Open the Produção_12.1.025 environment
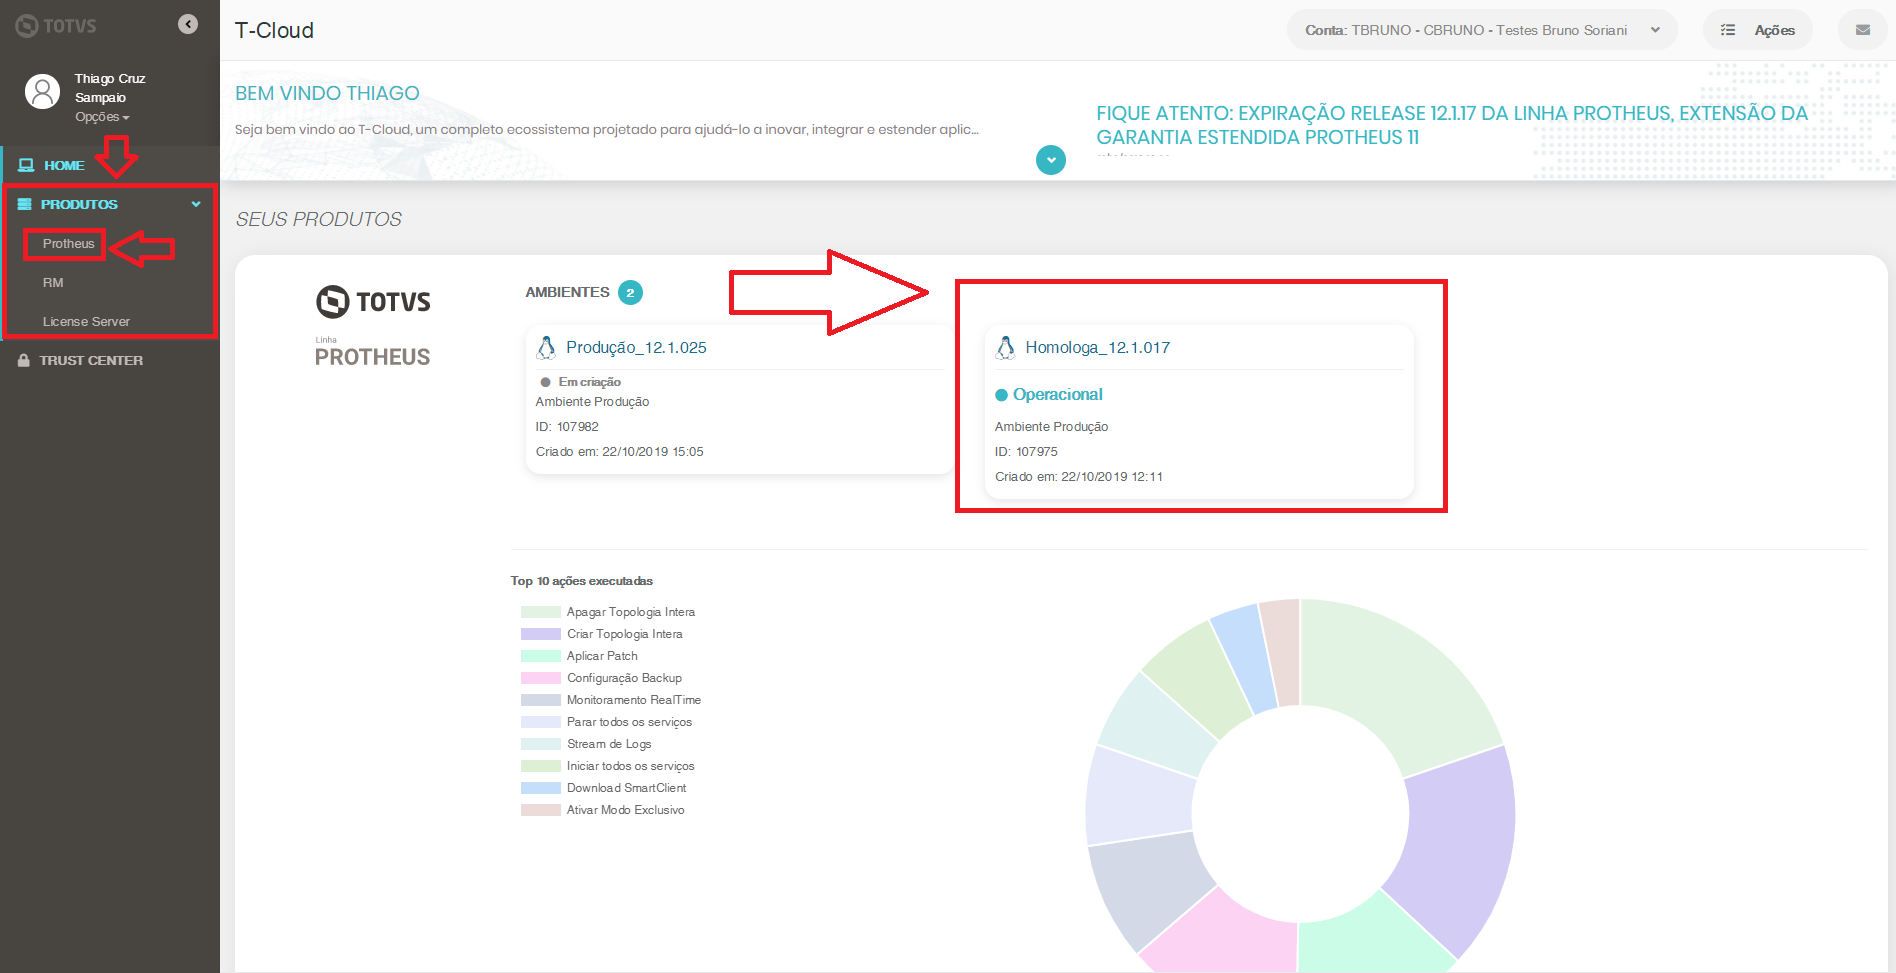This screenshot has width=1896, height=973. pos(636,347)
